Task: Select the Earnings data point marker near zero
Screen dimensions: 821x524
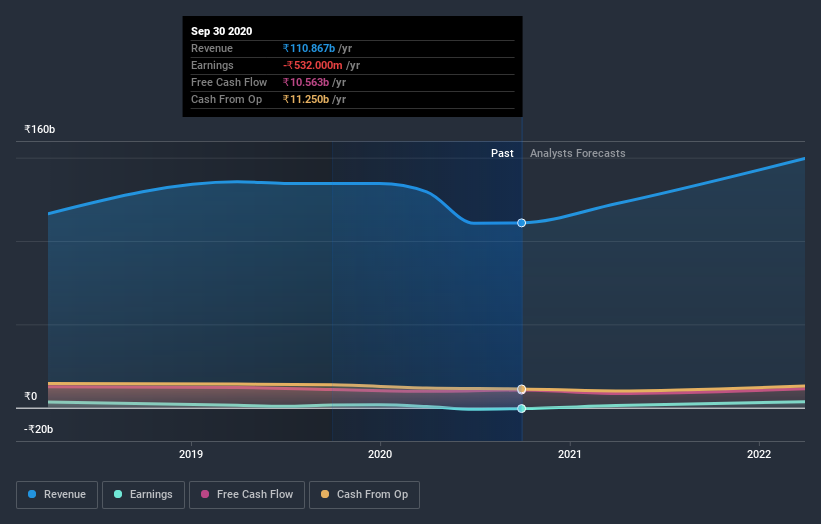Action: coord(522,408)
